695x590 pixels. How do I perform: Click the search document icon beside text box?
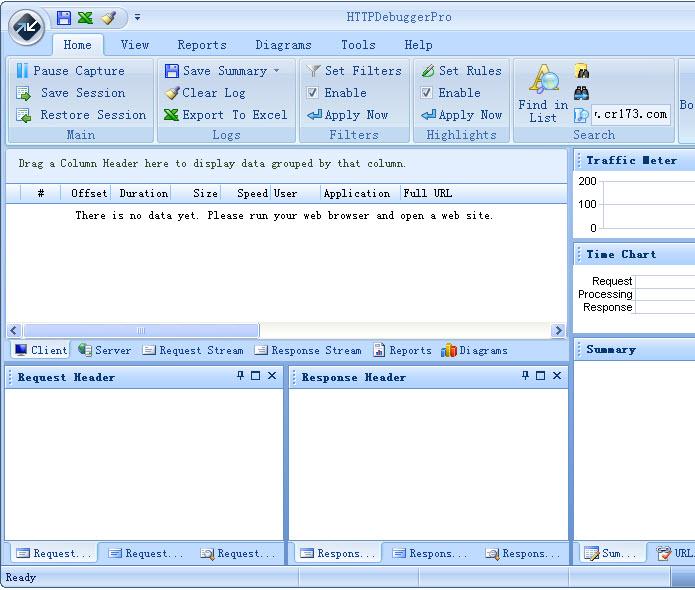[x=581, y=115]
